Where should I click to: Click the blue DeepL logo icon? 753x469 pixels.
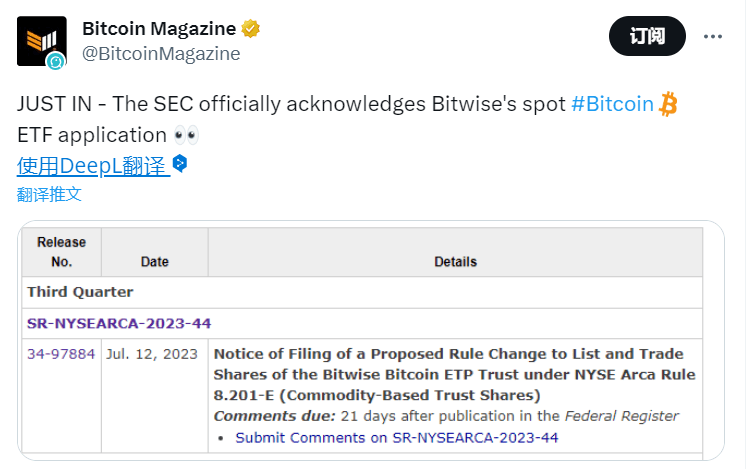180,164
